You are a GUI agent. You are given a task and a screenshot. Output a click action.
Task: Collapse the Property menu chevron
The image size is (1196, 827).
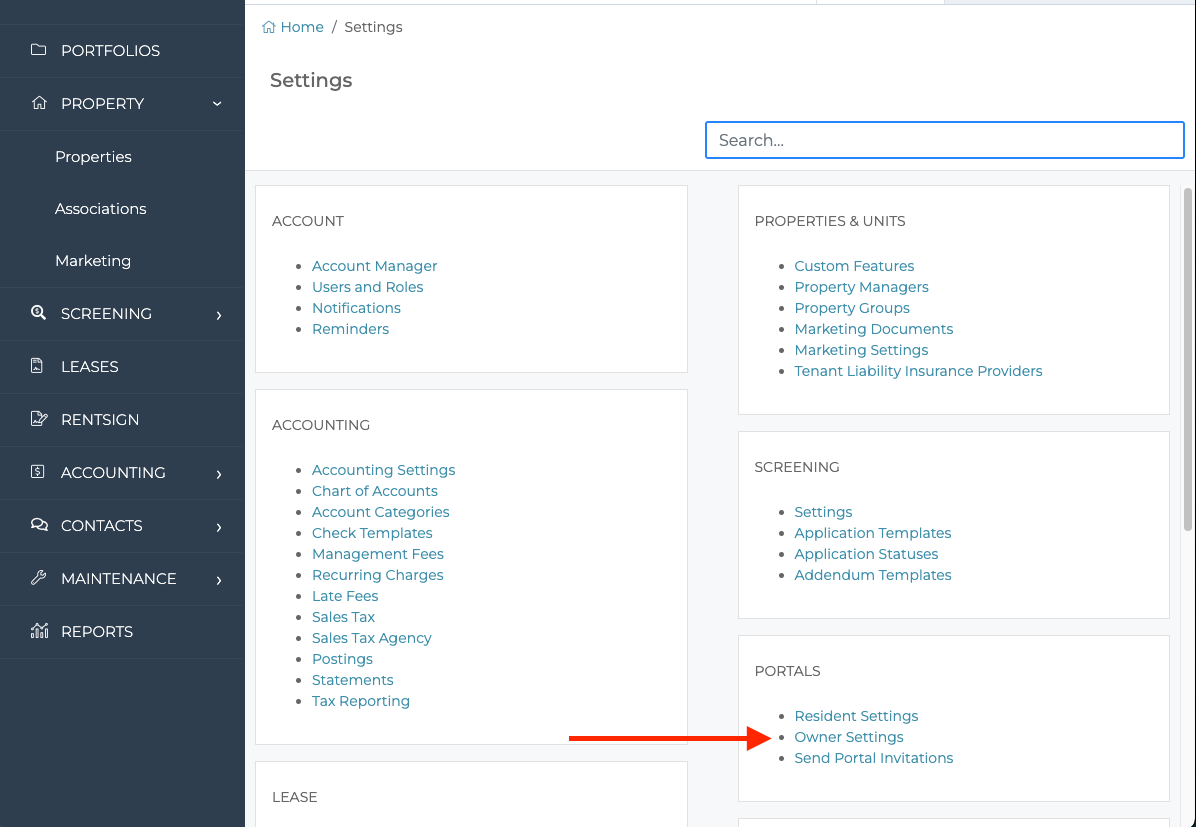point(217,104)
